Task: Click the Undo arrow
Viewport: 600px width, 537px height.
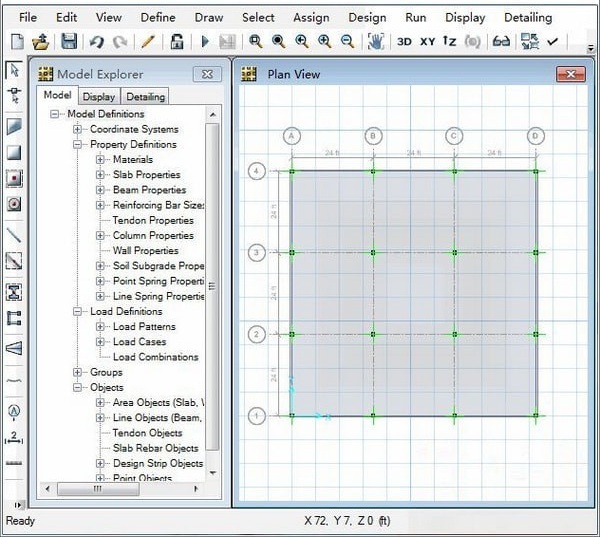Action: click(x=96, y=41)
